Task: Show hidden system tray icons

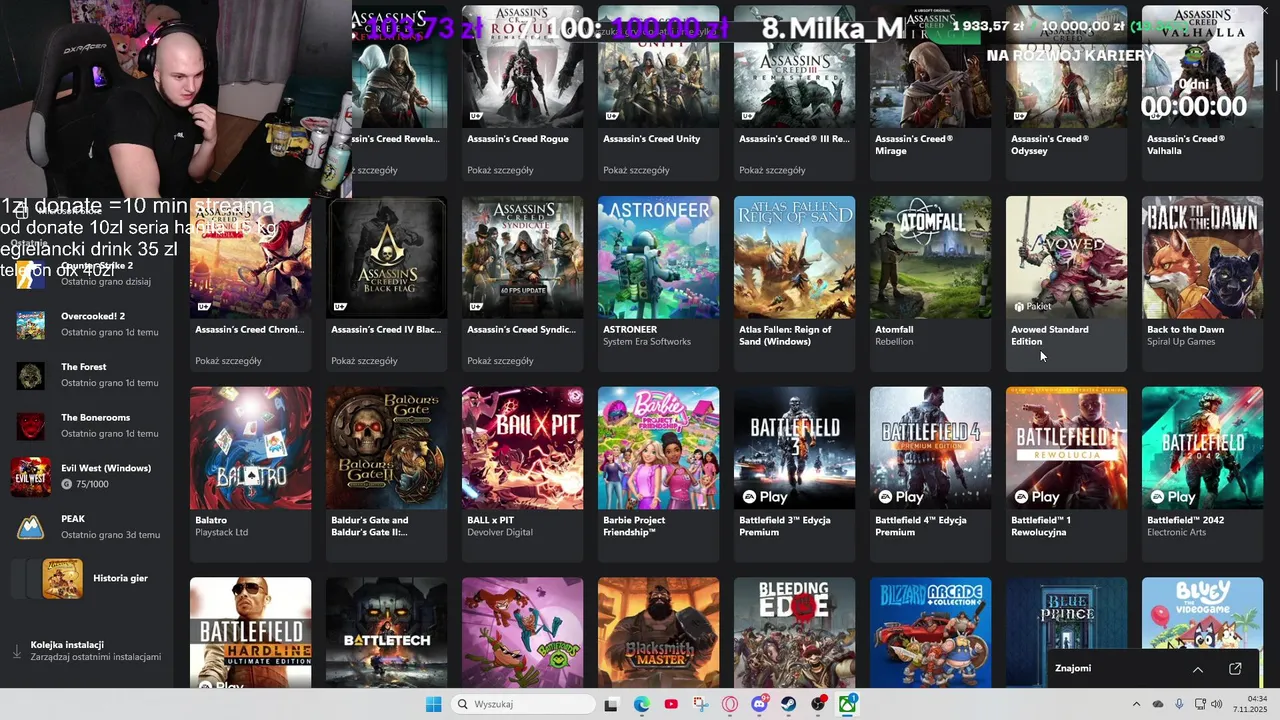Action: (1136, 704)
